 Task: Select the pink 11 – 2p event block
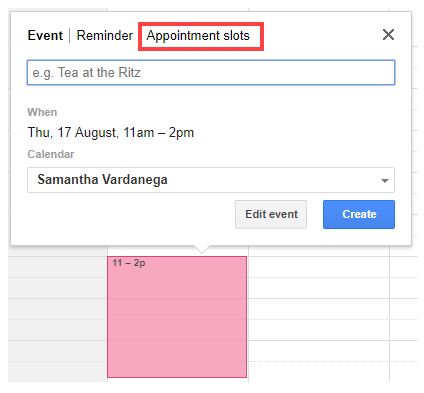[177, 317]
